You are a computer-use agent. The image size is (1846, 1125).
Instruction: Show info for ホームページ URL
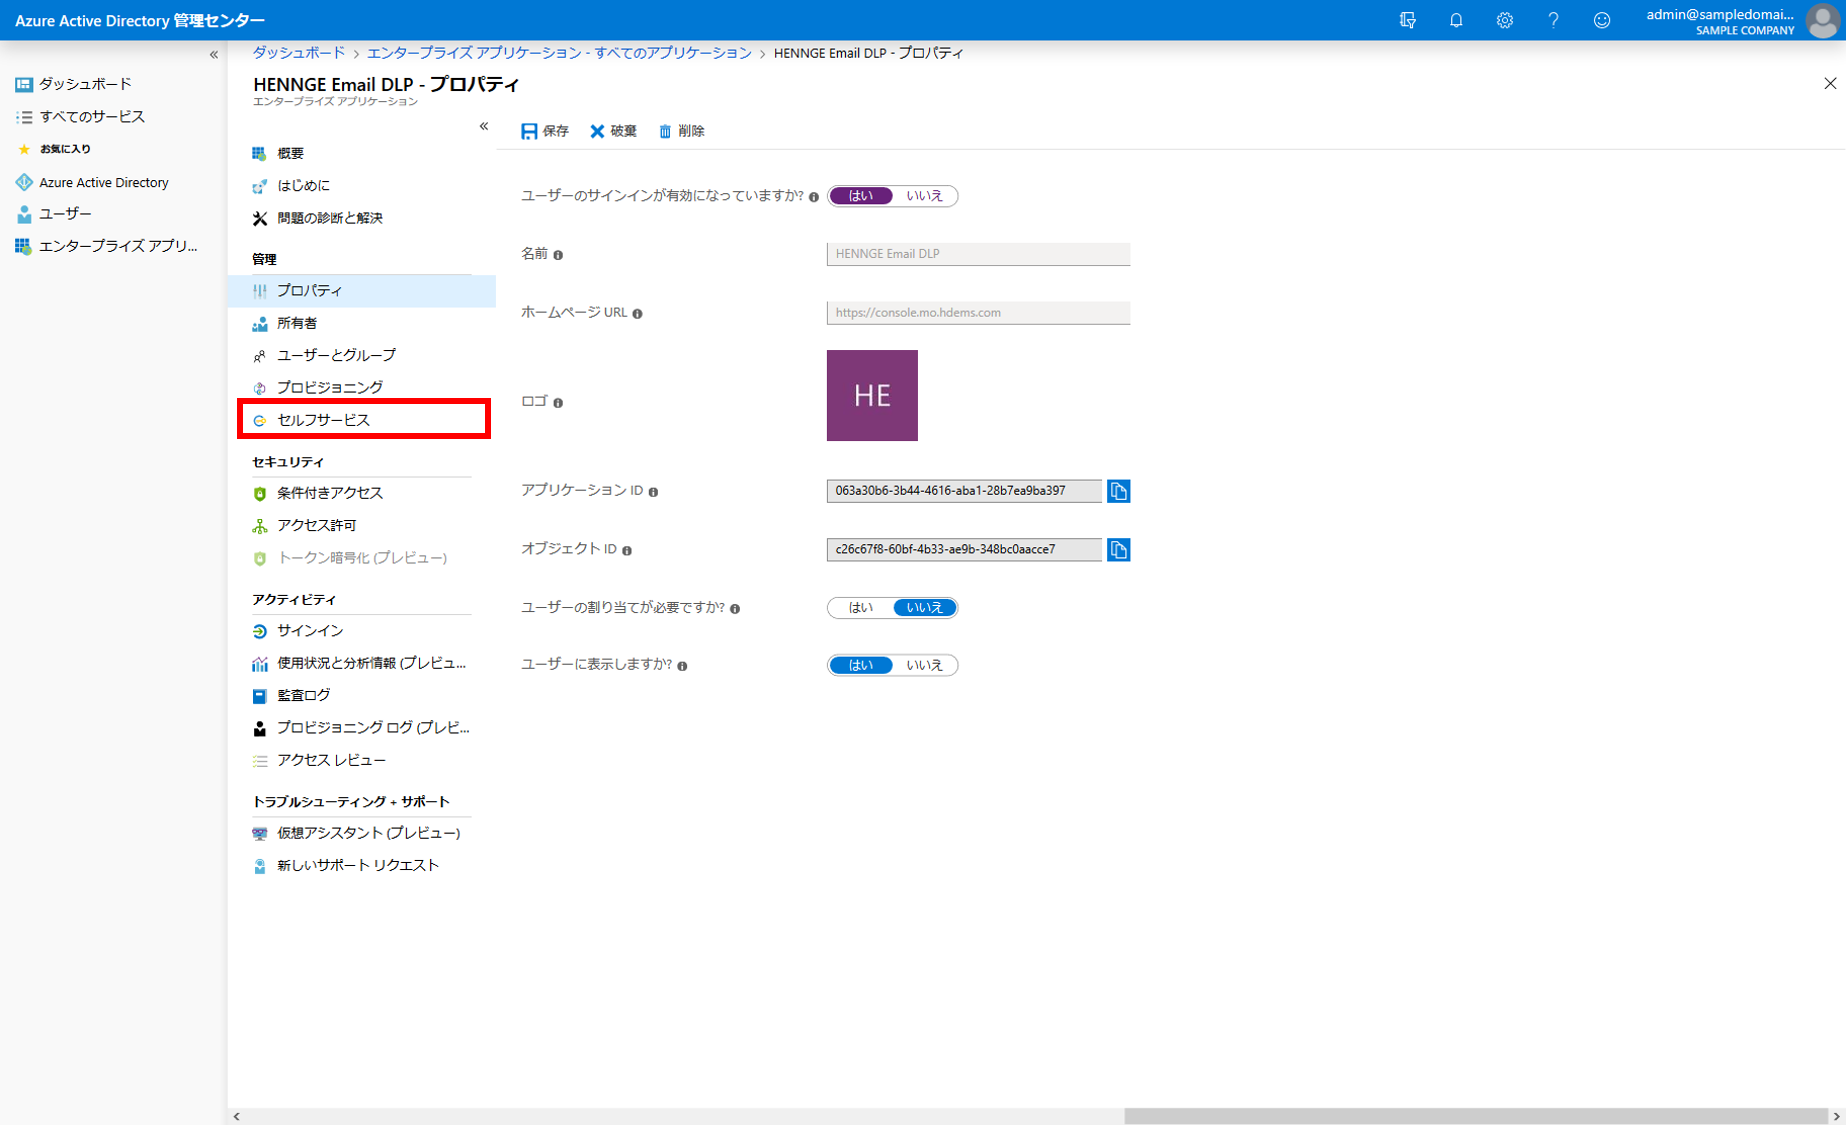click(637, 314)
